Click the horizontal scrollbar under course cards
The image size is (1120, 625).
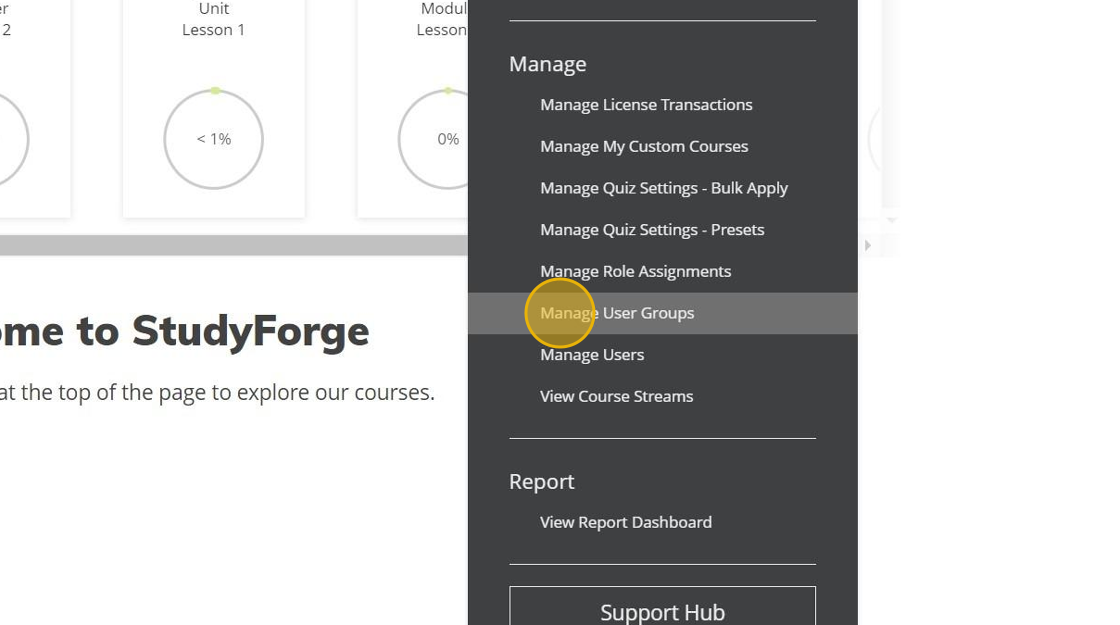click(230, 245)
